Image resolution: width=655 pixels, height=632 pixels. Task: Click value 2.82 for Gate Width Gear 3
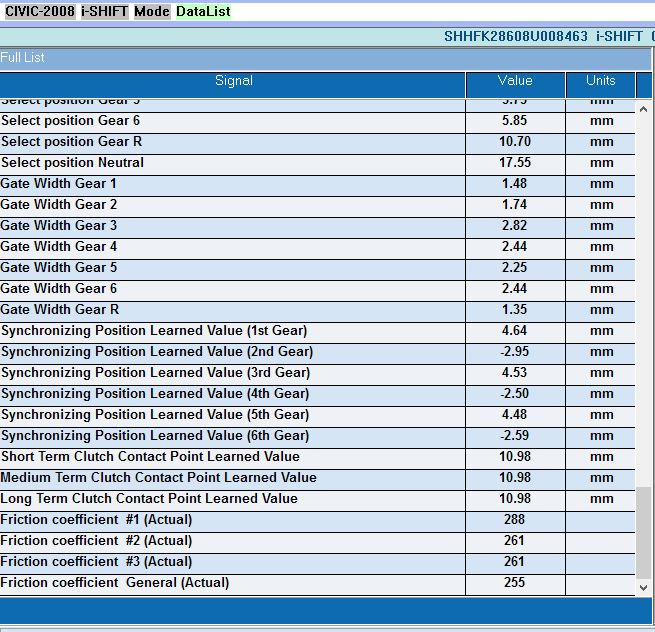tap(515, 226)
